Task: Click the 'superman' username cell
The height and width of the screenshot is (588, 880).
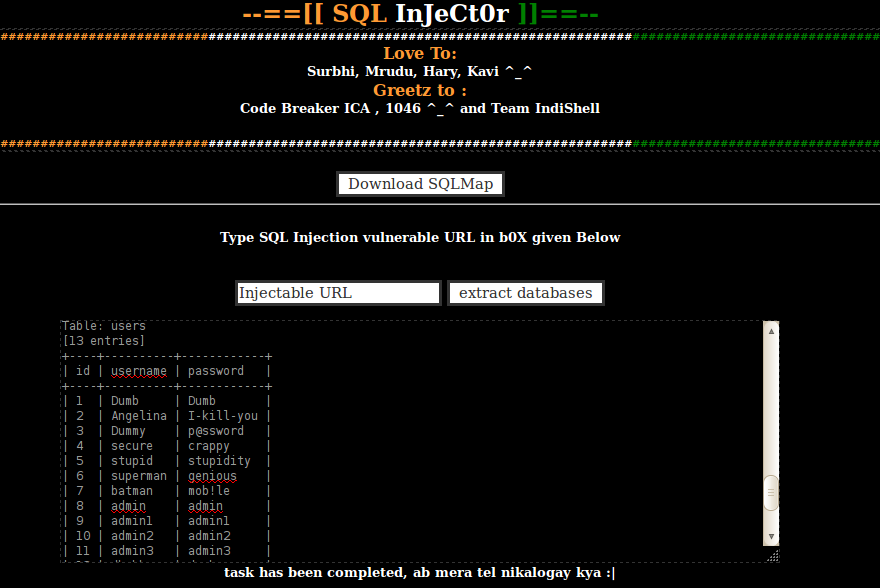Action: point(139,476)
